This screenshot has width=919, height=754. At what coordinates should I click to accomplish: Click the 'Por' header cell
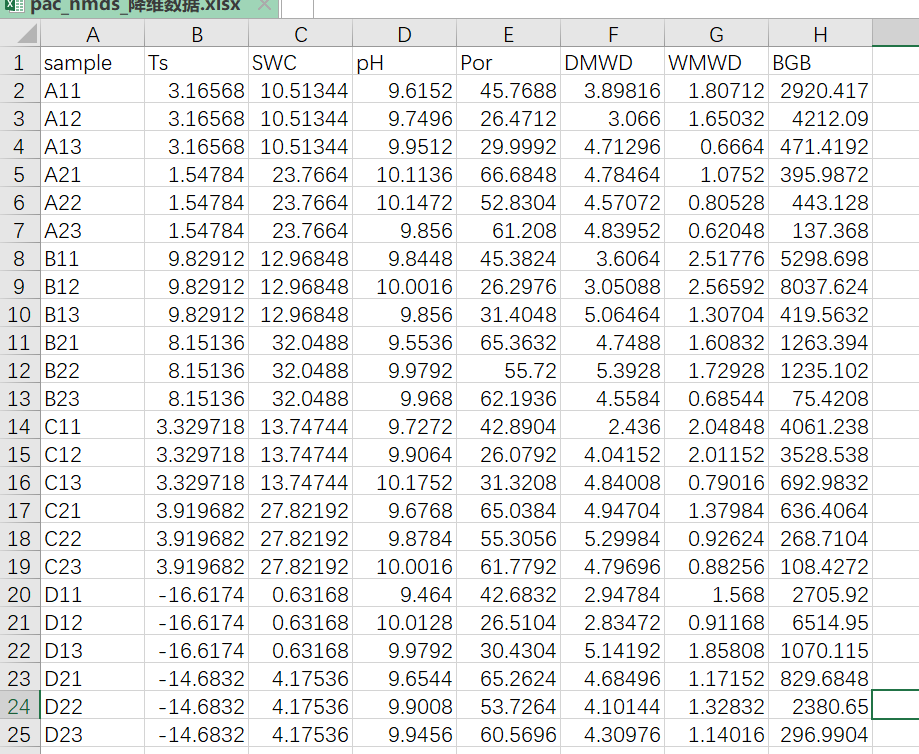point(508,62)
